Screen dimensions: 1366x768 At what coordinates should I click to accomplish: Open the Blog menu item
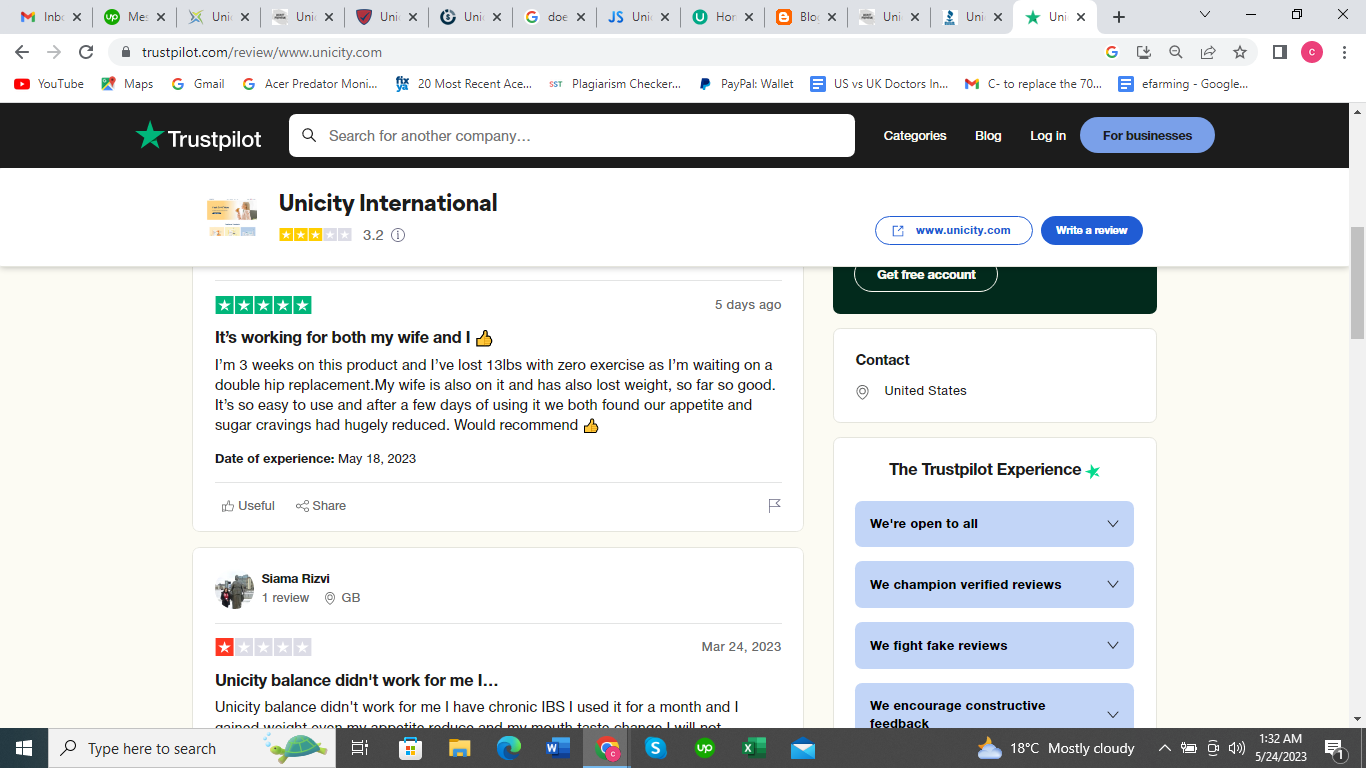coord(988,136)
